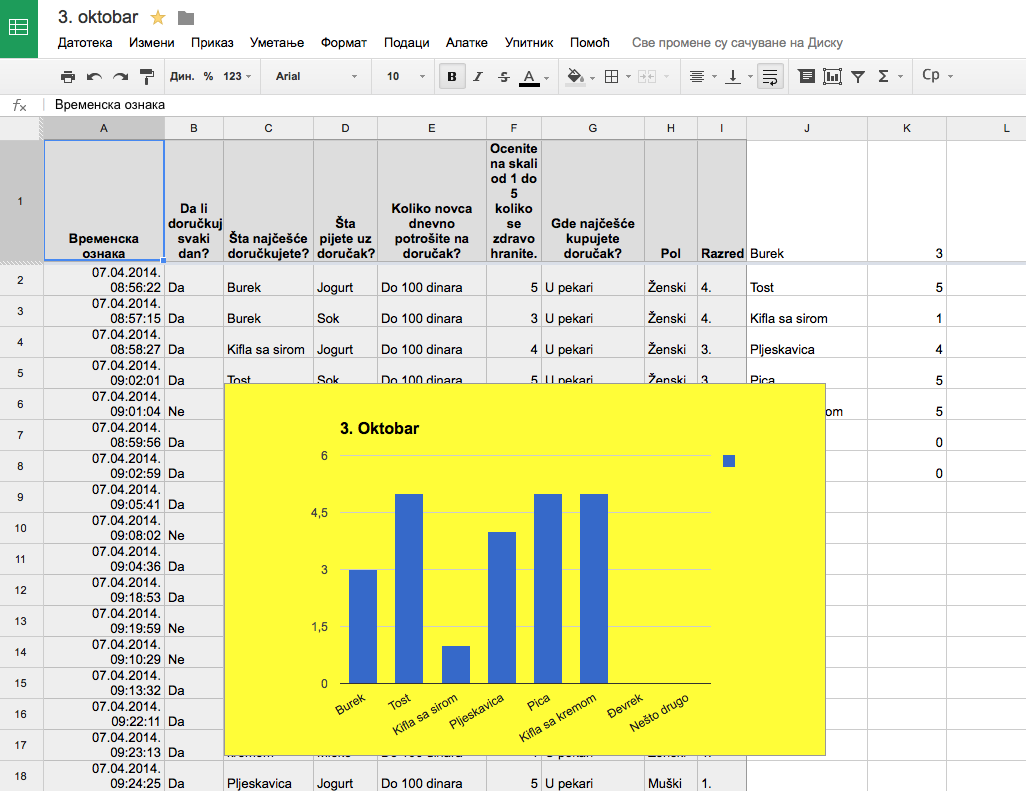Select column J header

[807, 128]
